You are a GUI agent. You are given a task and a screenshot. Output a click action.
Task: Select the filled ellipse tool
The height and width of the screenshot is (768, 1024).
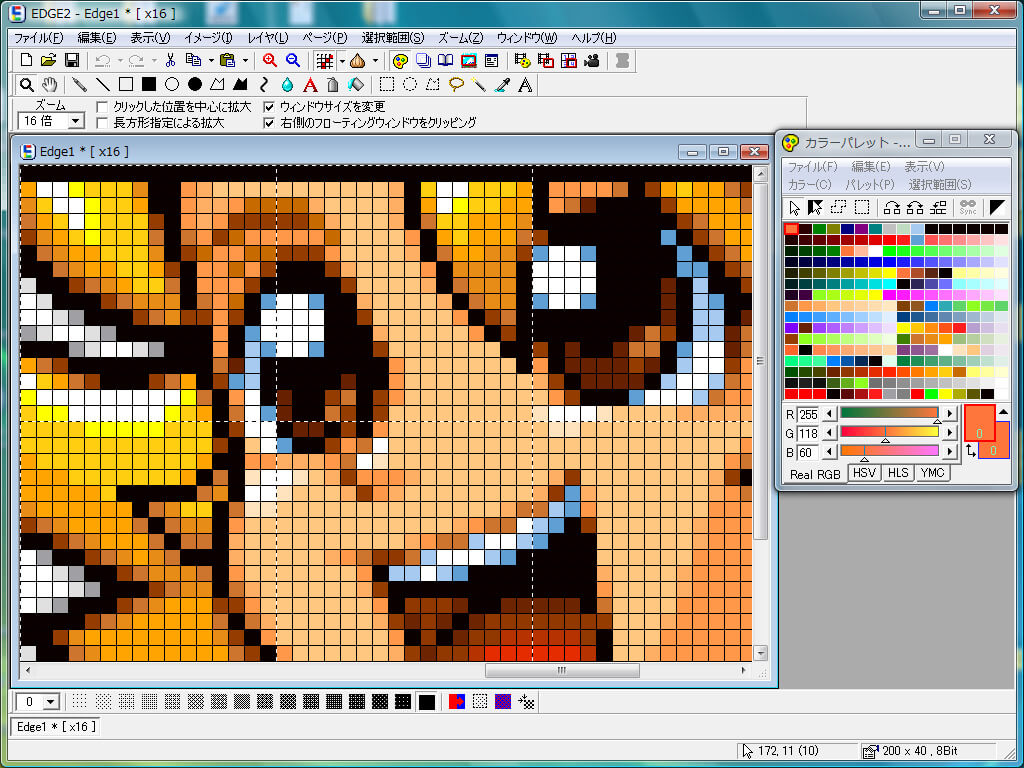[x=195, y=84]
